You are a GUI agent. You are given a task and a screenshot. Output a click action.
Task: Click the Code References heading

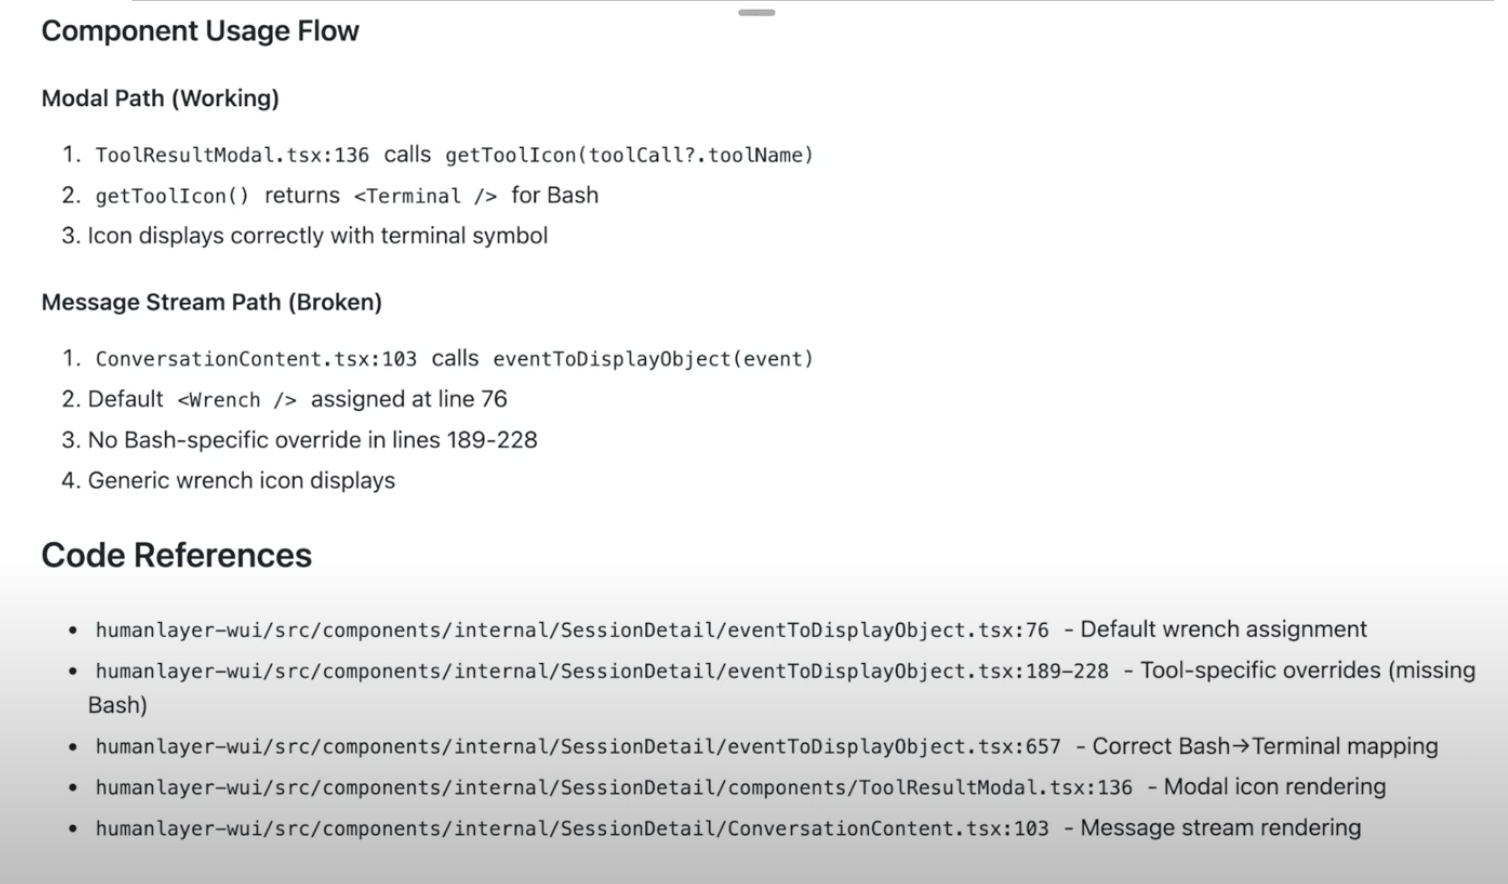[176, 555]
